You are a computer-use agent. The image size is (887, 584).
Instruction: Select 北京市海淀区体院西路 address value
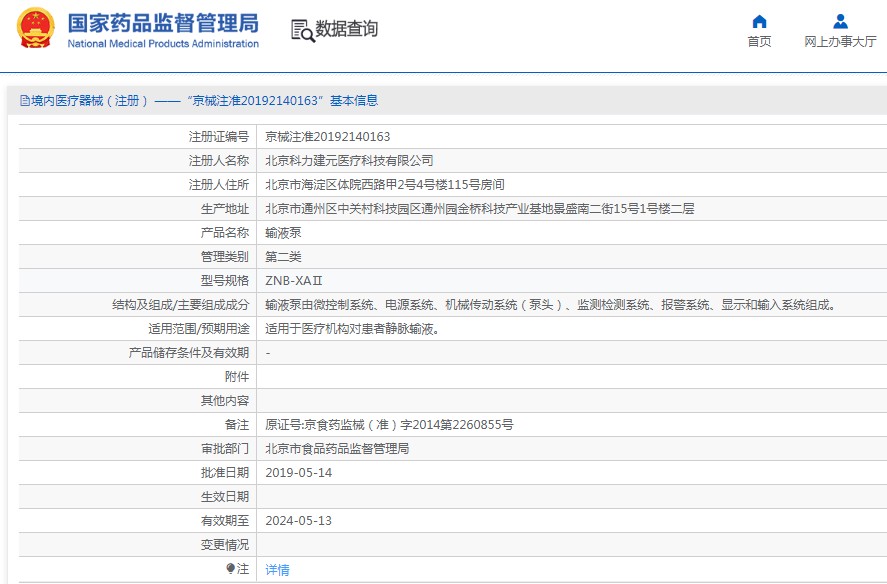385,185
